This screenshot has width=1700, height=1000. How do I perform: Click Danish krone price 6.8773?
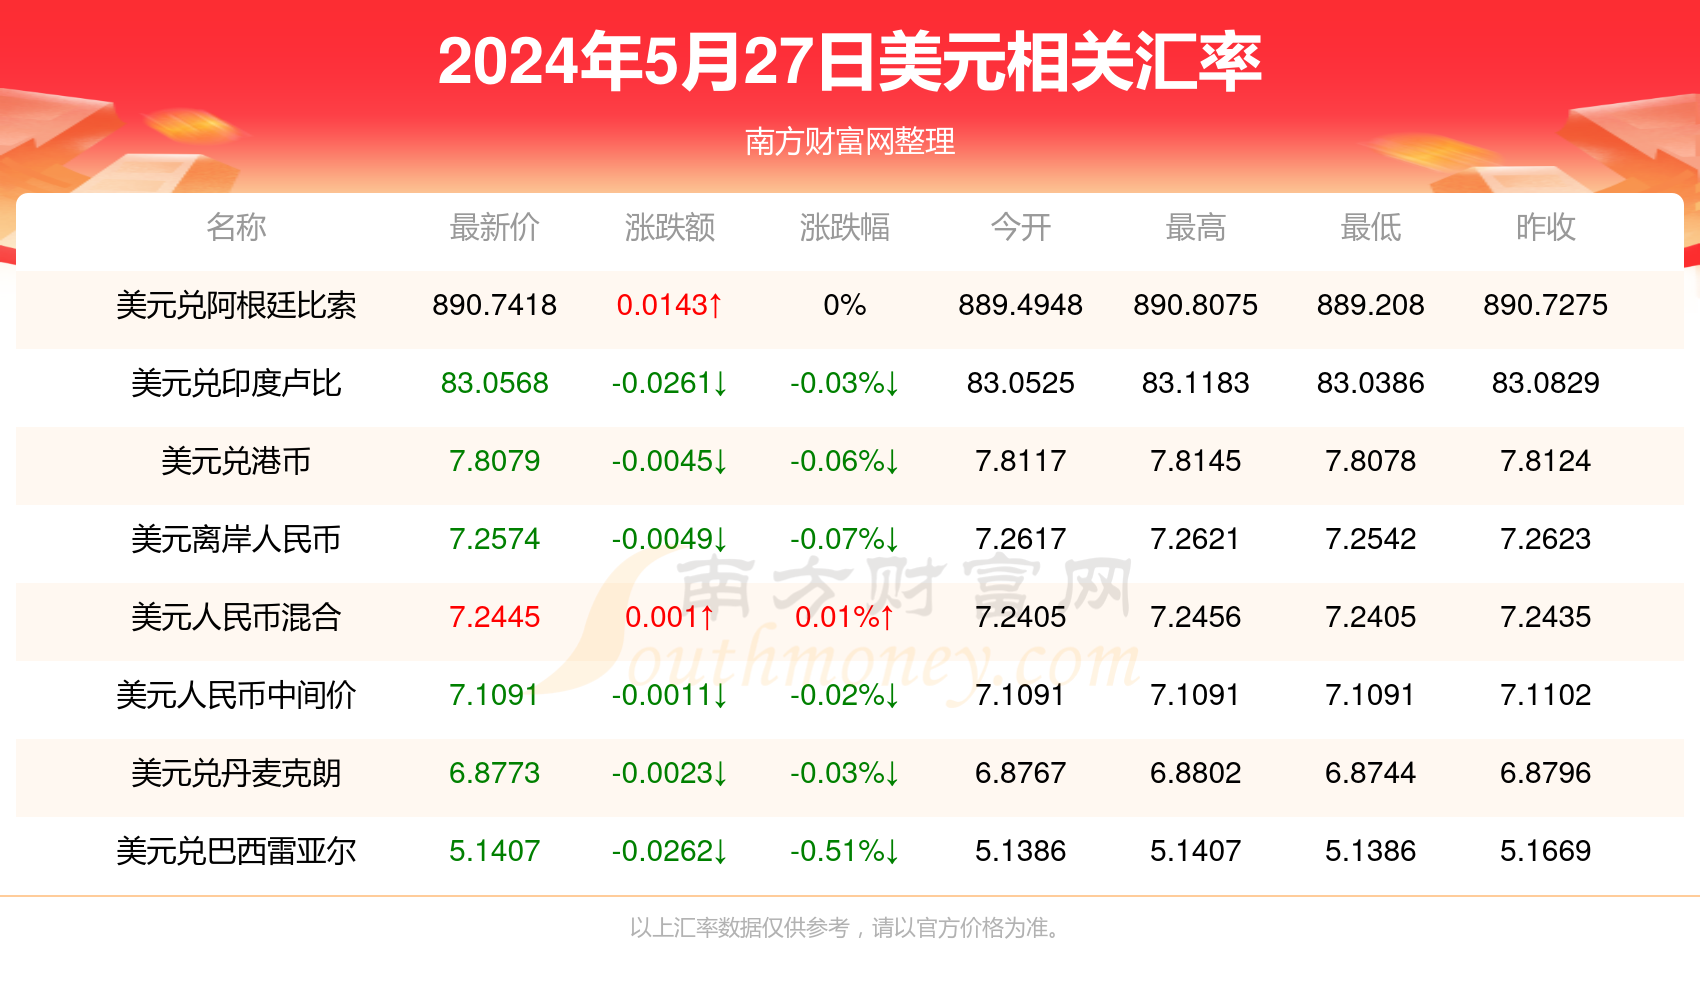pyautogui.click(x=495, y=773)
